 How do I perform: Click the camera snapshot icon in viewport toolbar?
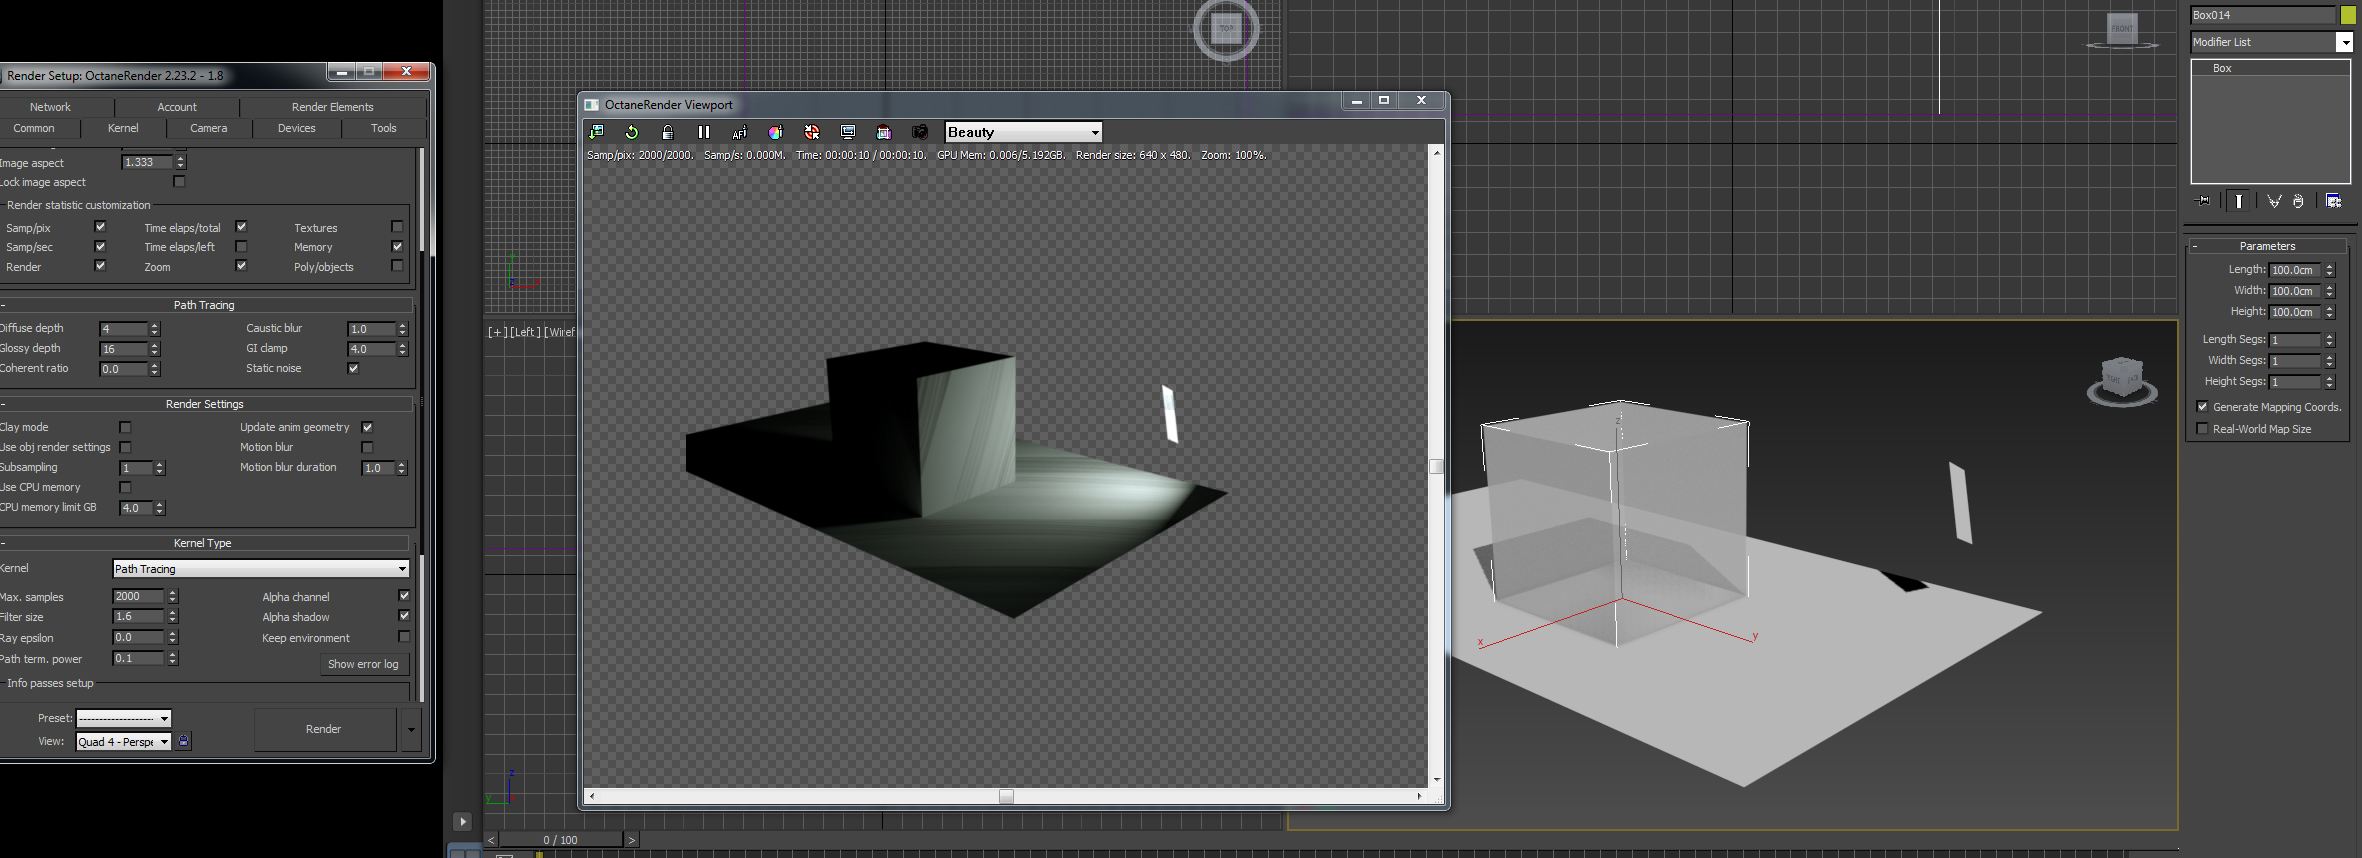click(x=920, y=132)
